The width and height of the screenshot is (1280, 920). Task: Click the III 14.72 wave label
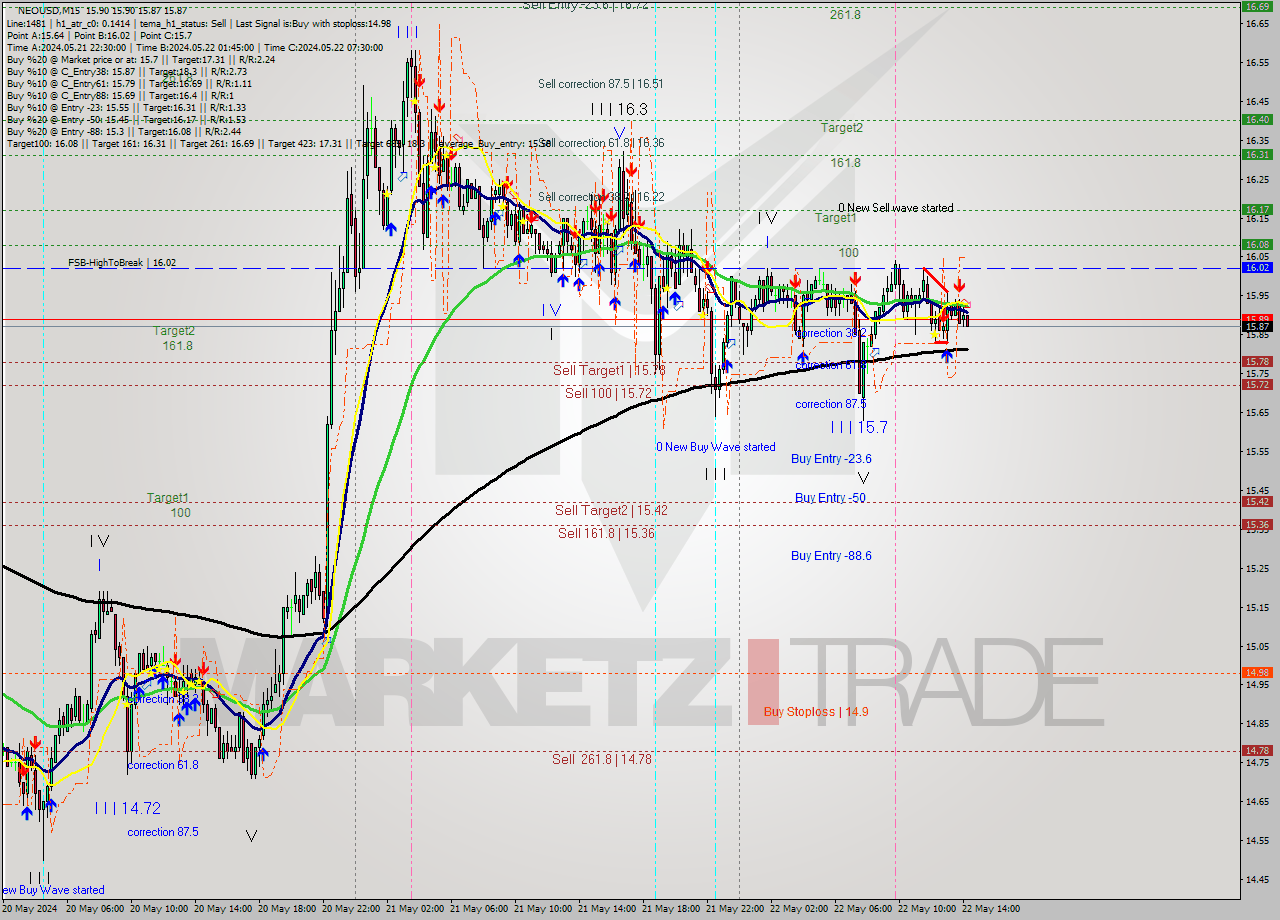click(x=128, y=808)
